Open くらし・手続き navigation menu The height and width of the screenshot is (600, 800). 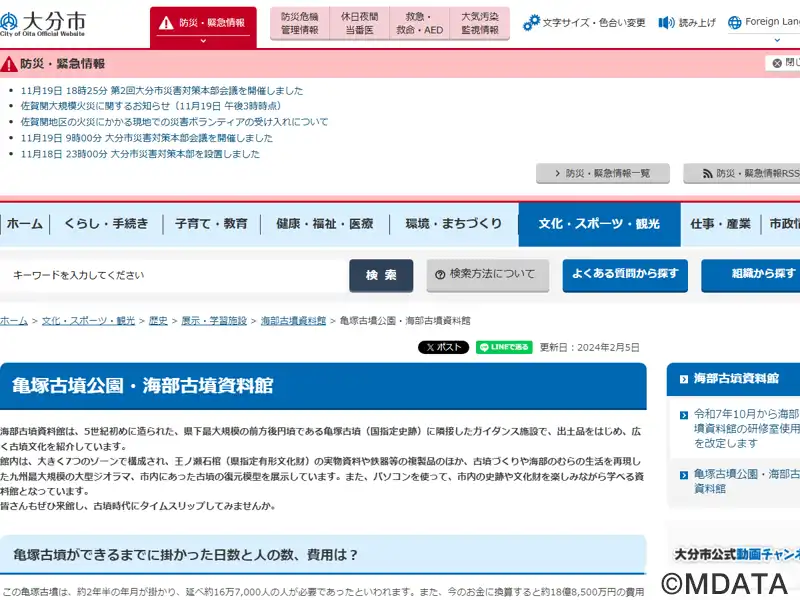pyautogui.click(x=106, y=224)
